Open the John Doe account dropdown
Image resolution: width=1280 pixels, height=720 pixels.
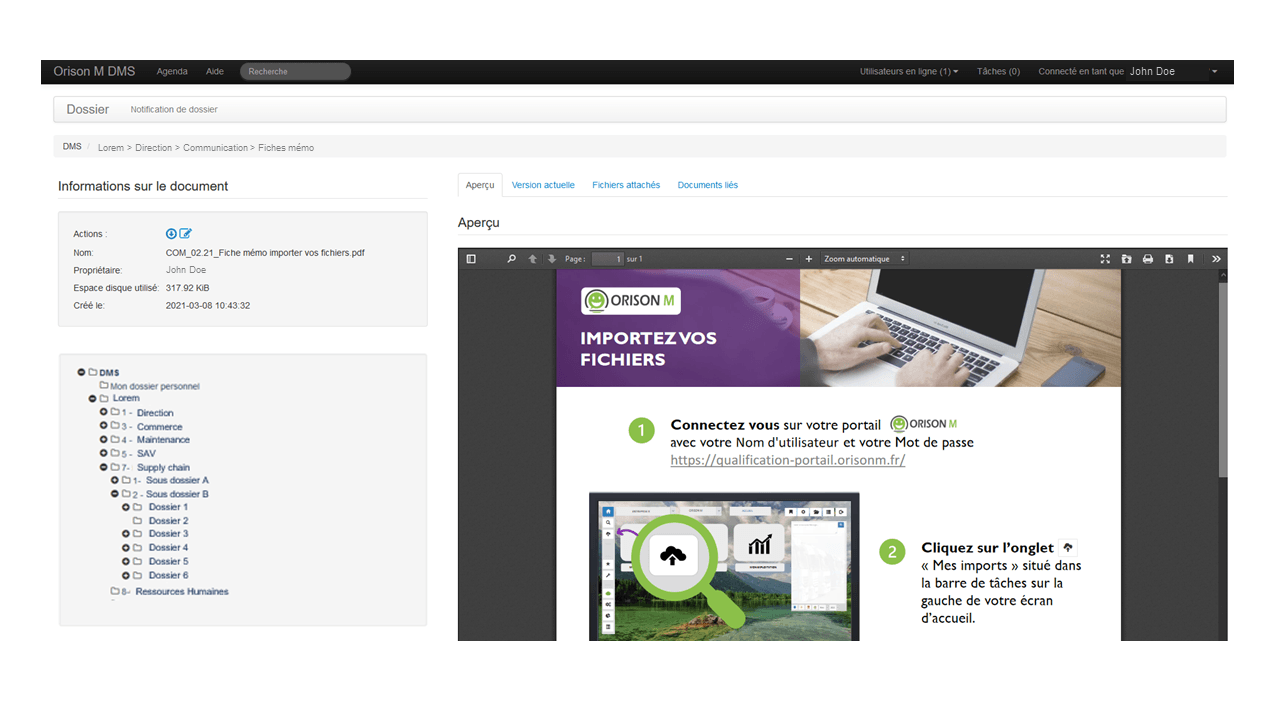[1173, 72]
